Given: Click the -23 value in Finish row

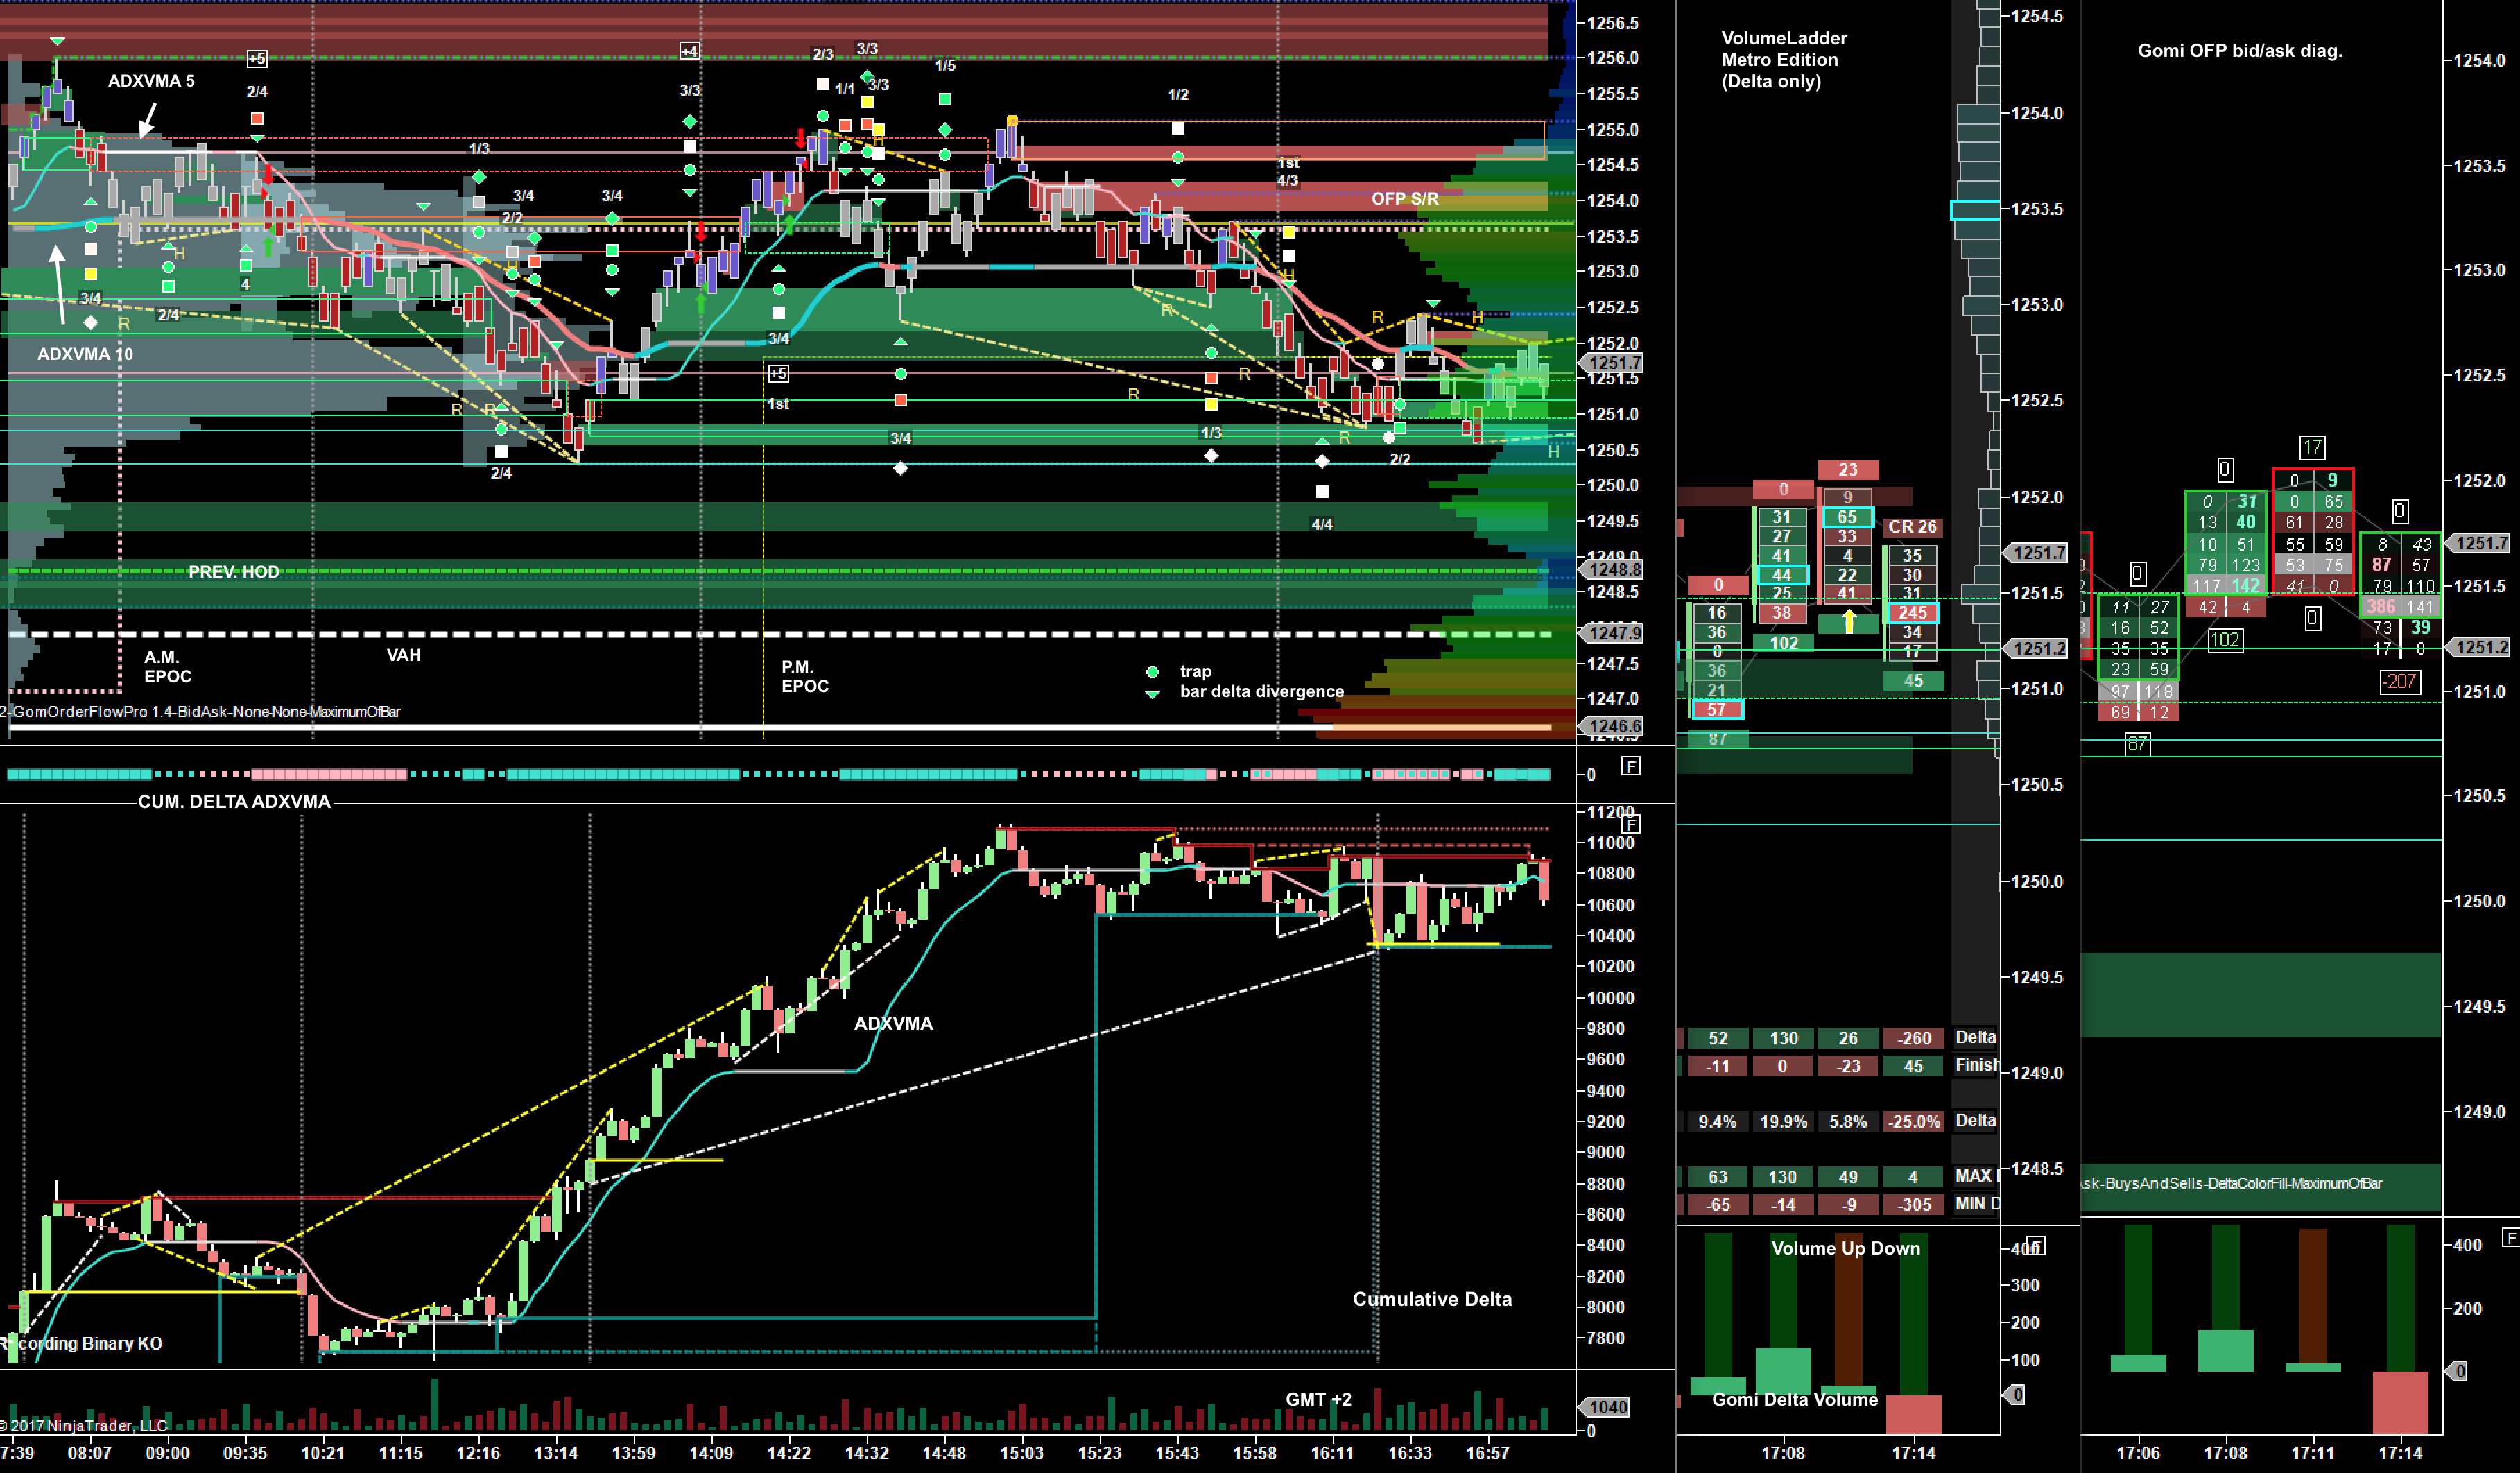Looking at the screenshot, I should pos(1848,1066).
